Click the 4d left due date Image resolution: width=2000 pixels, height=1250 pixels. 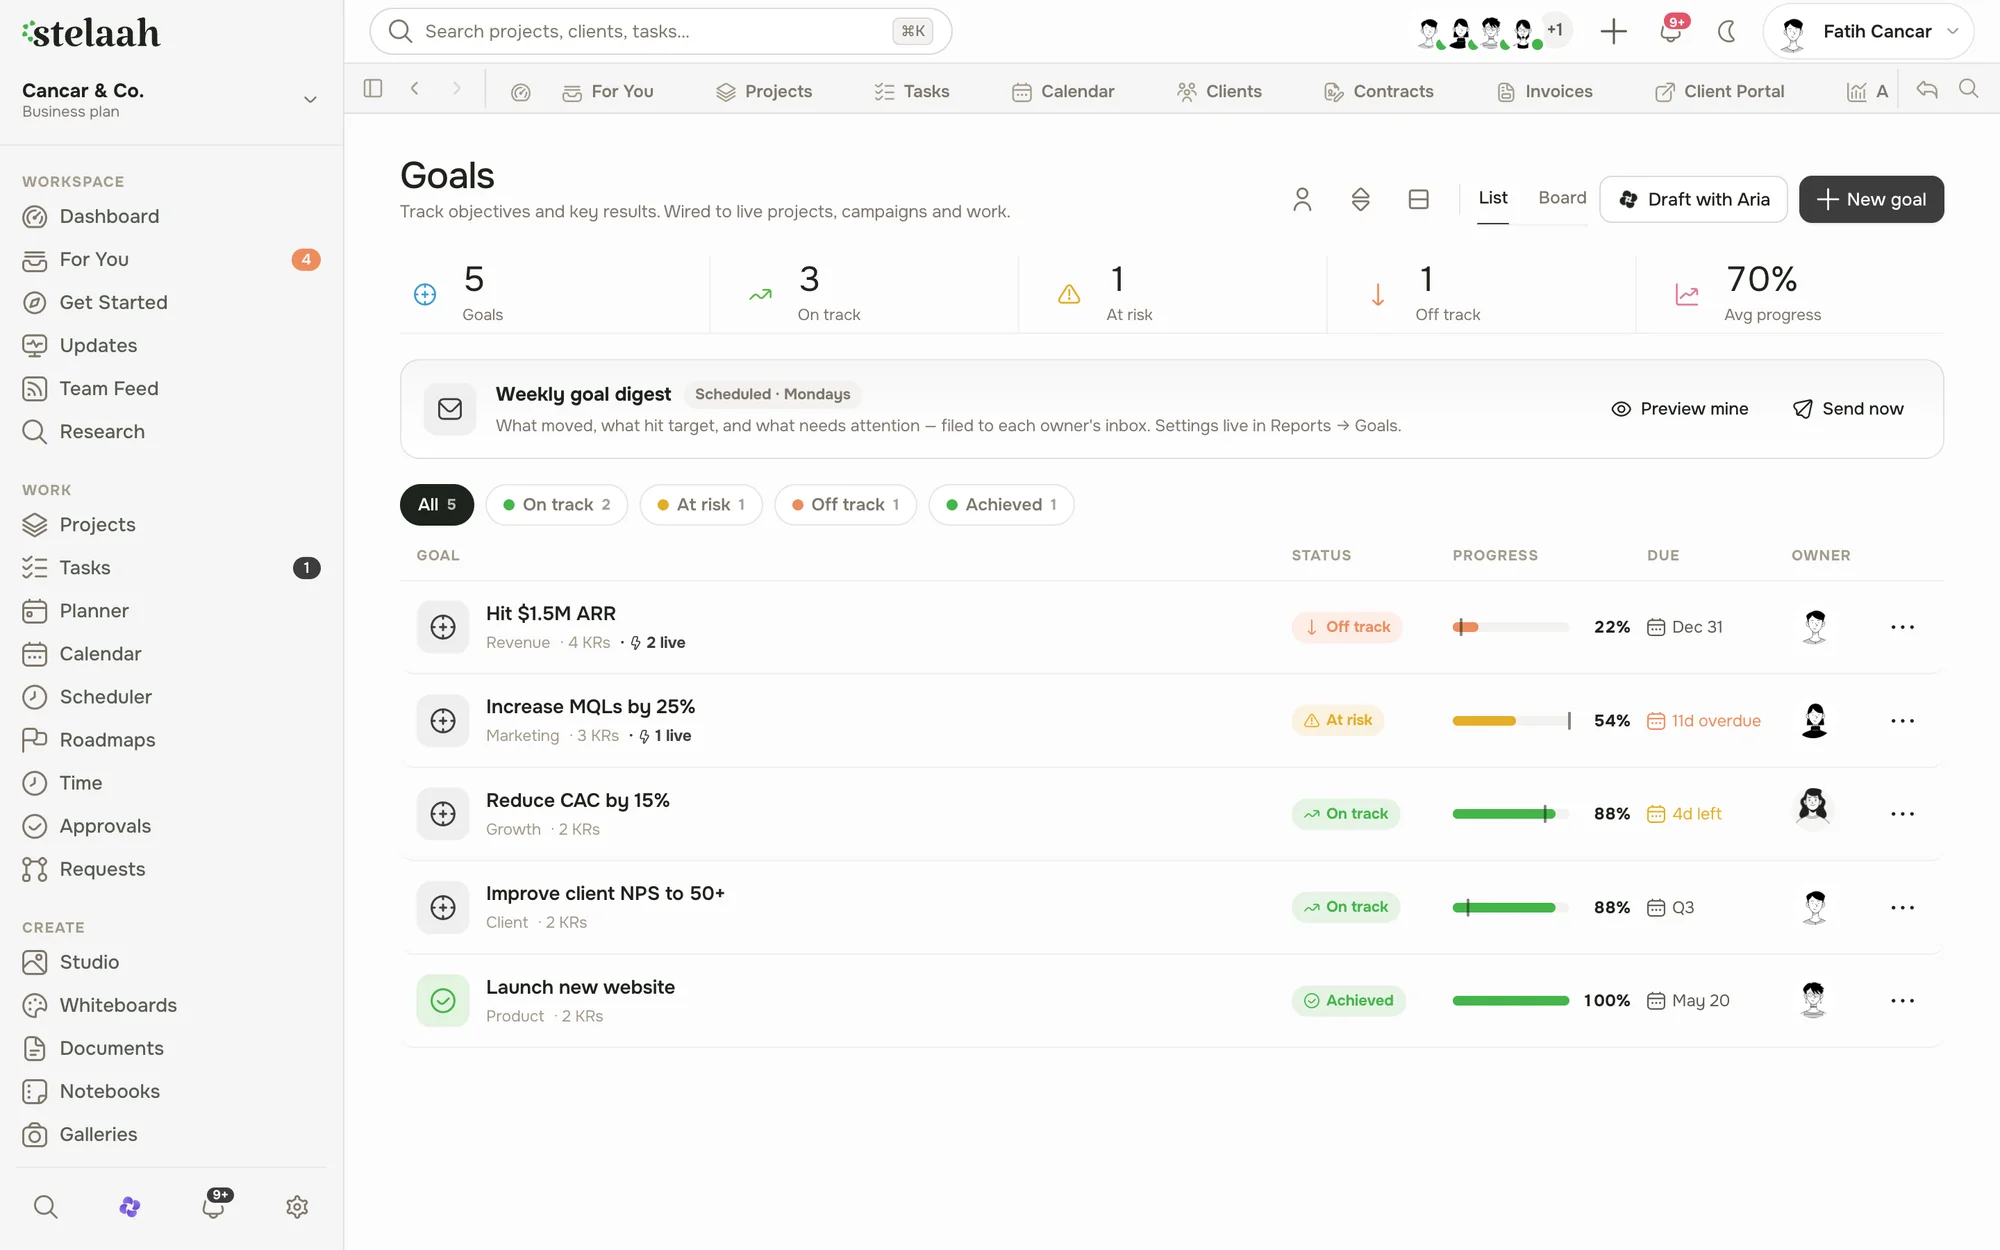(1684, 814)
